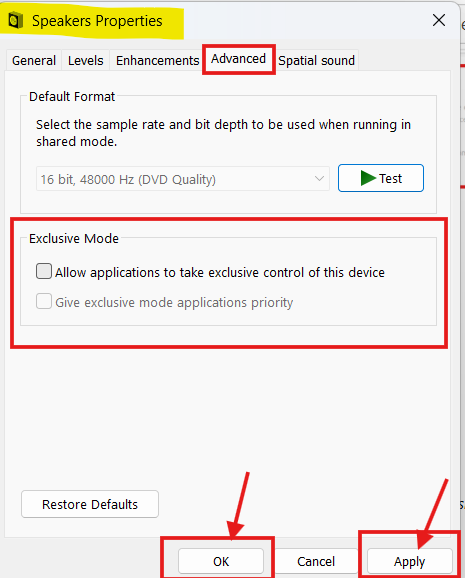Close the Speakers Properties dialog
Image resolution: width=465 pixels, height=578 pixels.
coord(439,20)
